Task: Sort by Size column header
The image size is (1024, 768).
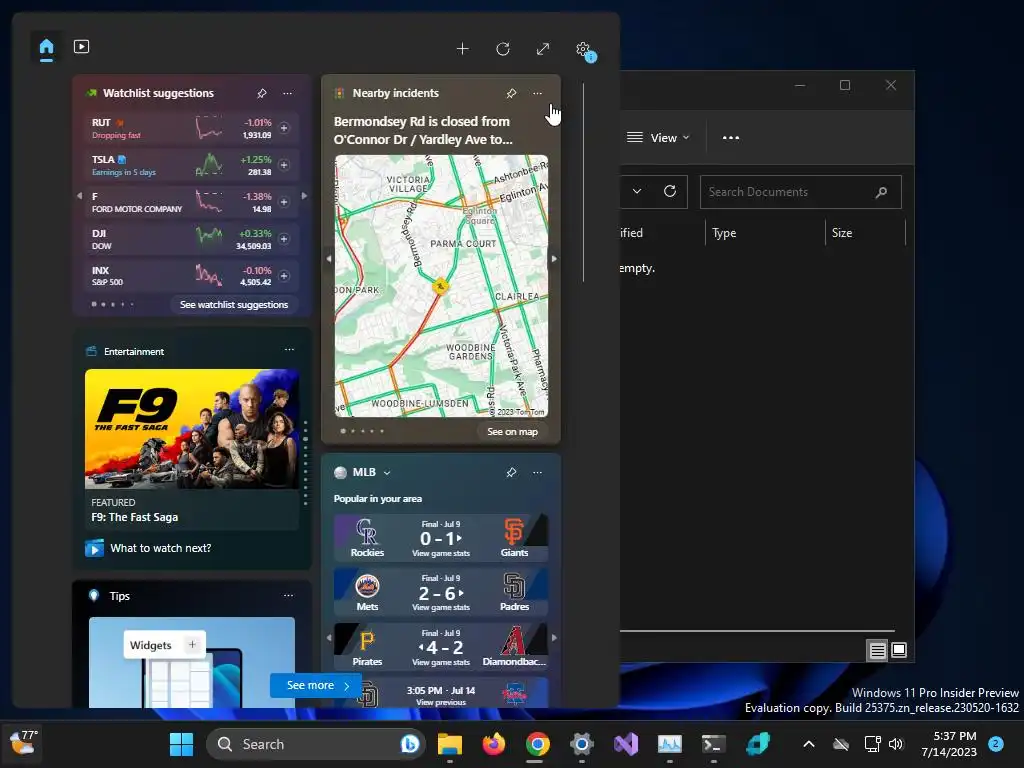Action: (x=866, y=233)
